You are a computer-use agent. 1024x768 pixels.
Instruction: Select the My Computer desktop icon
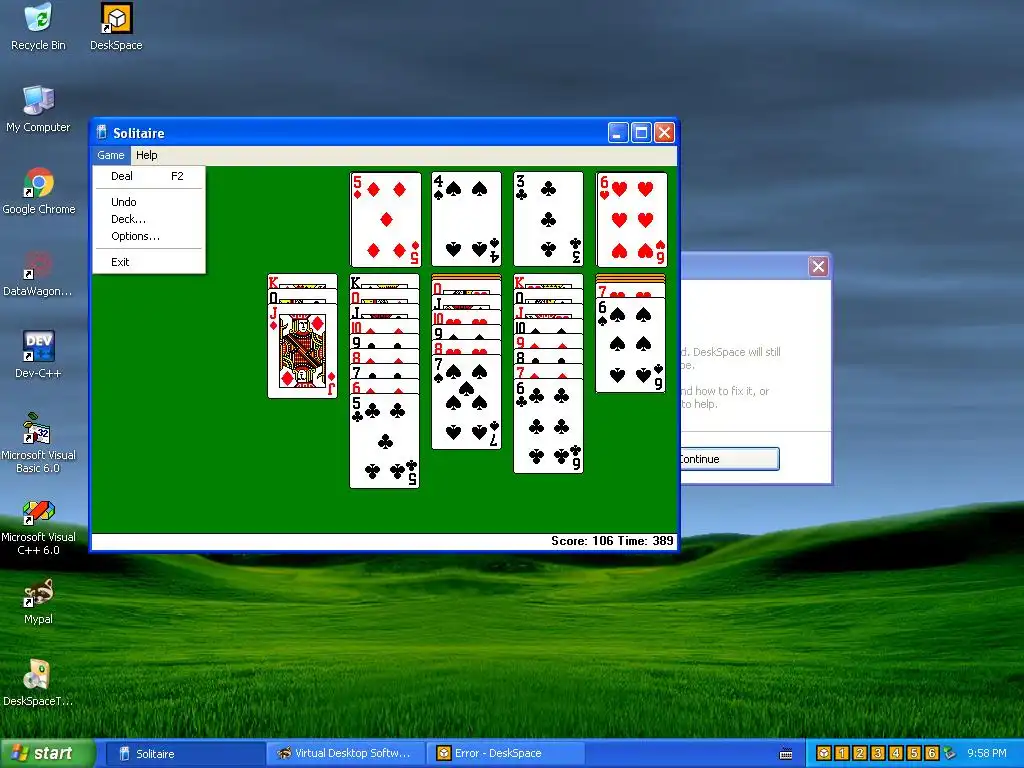38,108
